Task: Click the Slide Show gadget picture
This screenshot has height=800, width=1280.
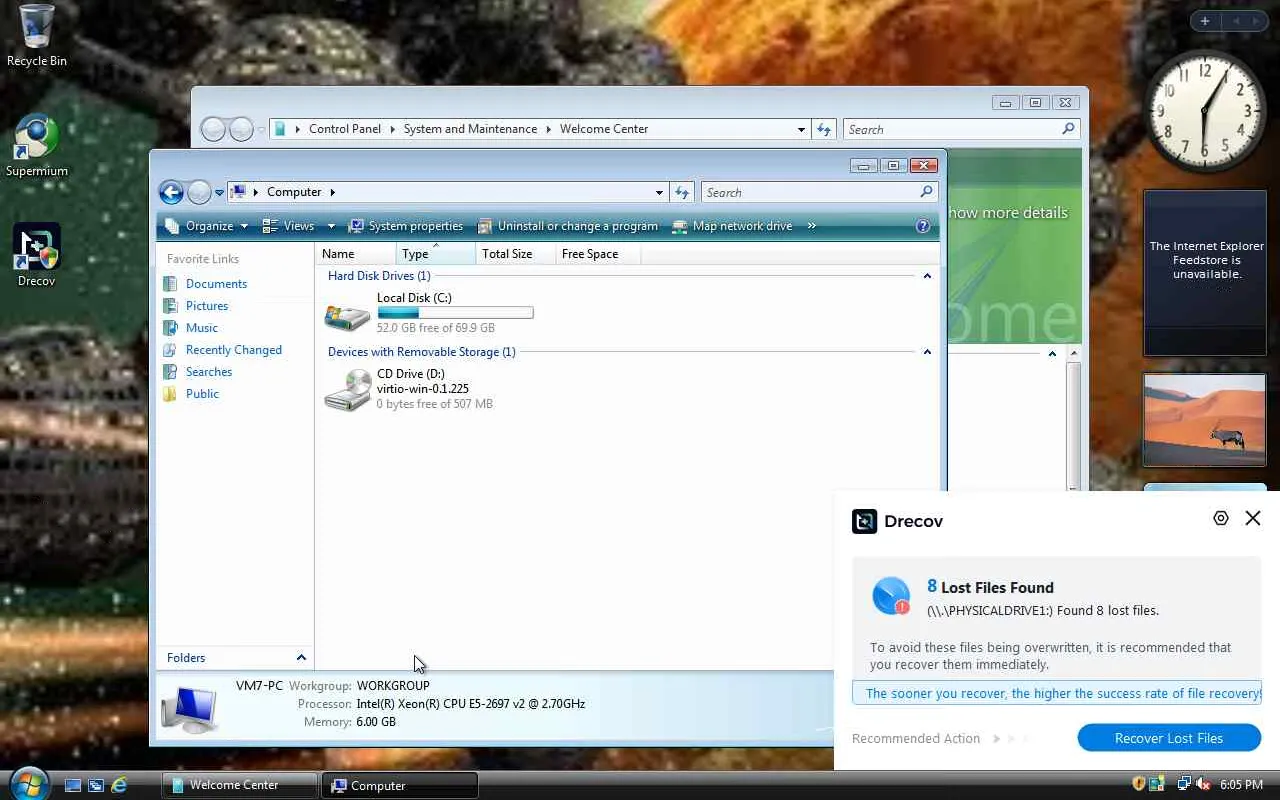Action: (x=1205, y=420)
